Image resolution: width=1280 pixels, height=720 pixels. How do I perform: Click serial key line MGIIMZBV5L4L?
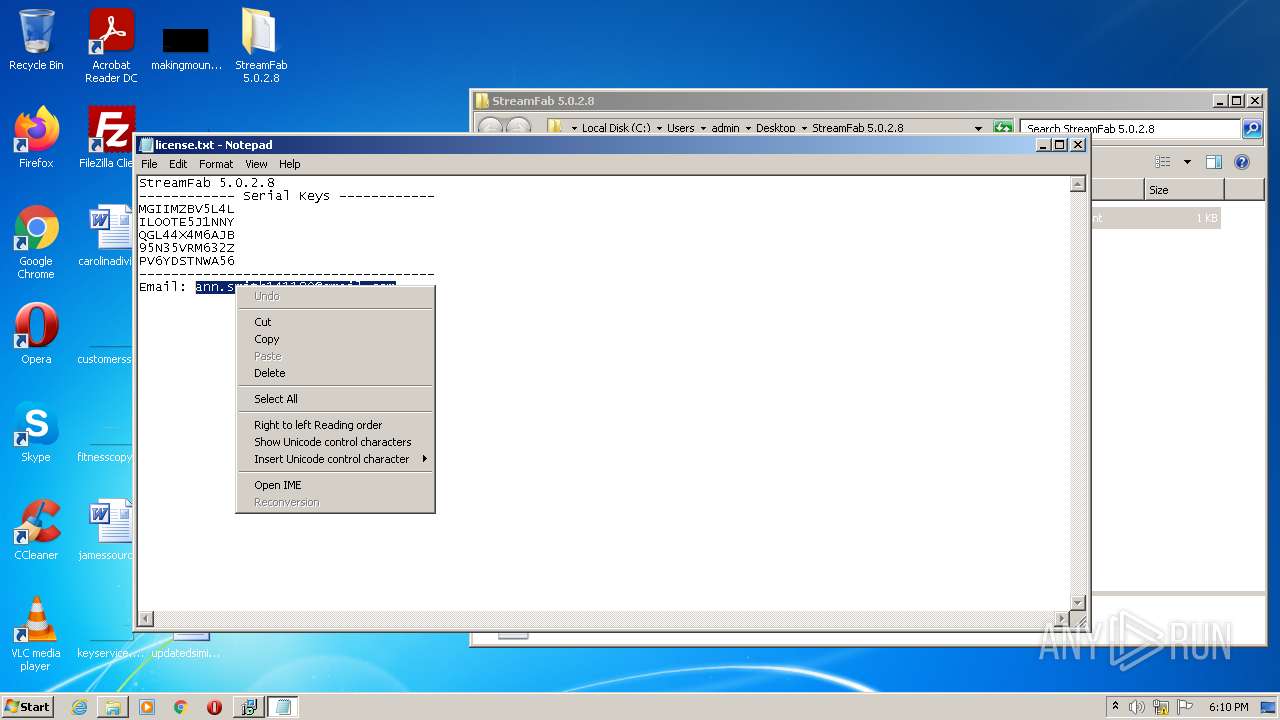(186, 209)
